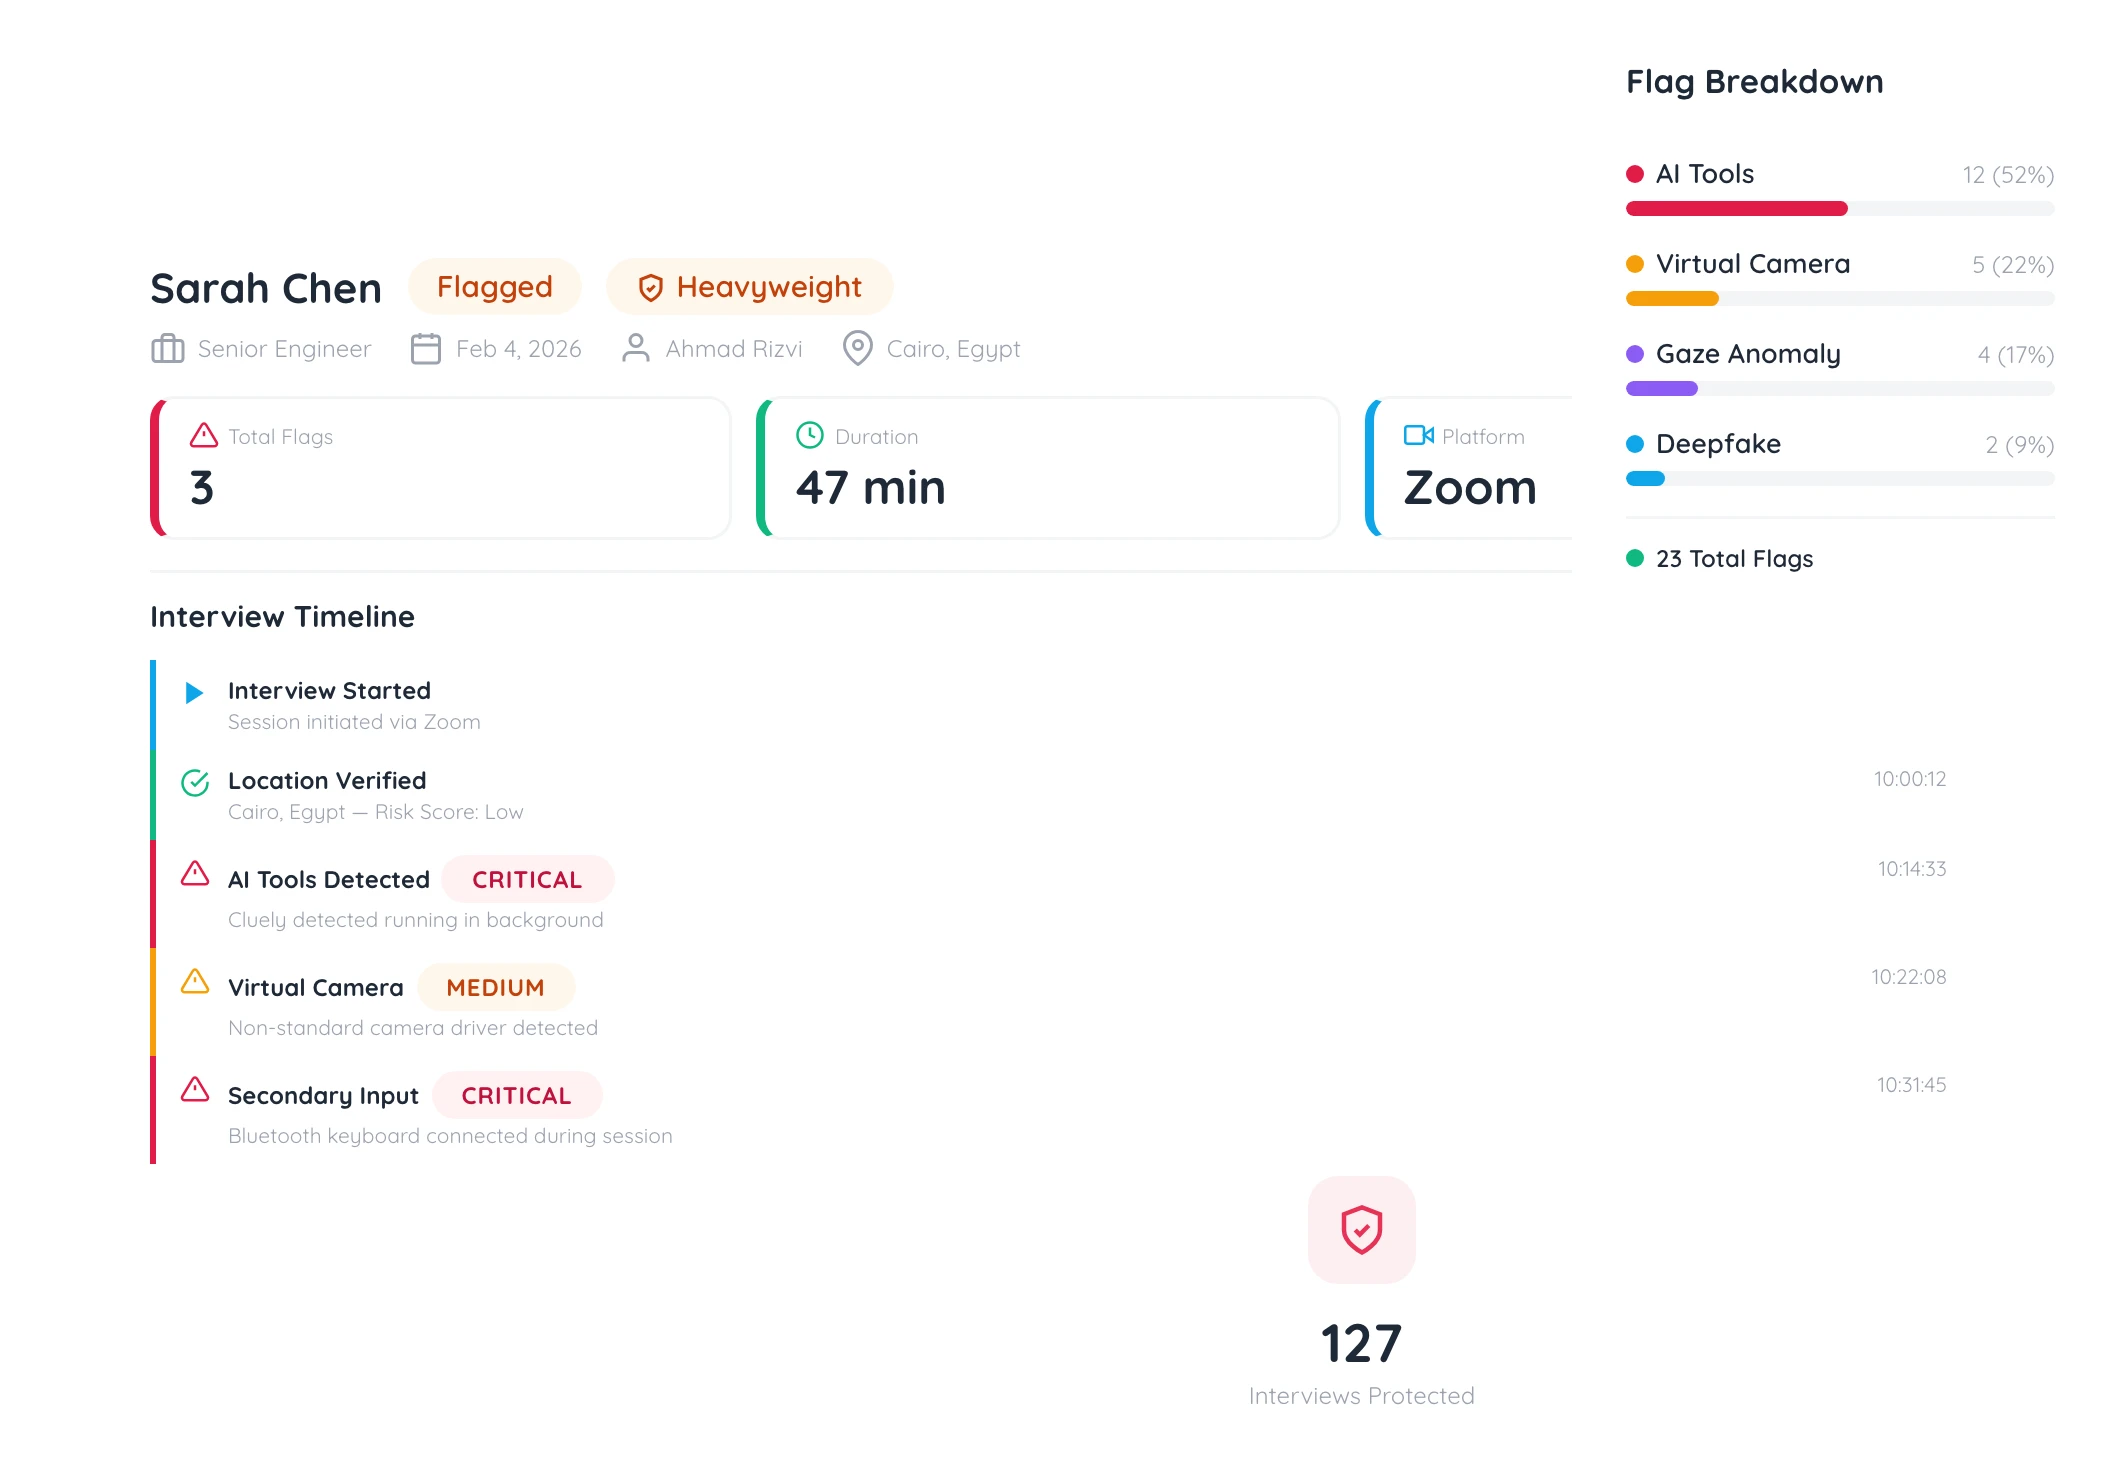Viewport: 2112px width, 1476px height.
Task: Click the briefcase icon beside Senior Engineer
Action: (167, 349)
